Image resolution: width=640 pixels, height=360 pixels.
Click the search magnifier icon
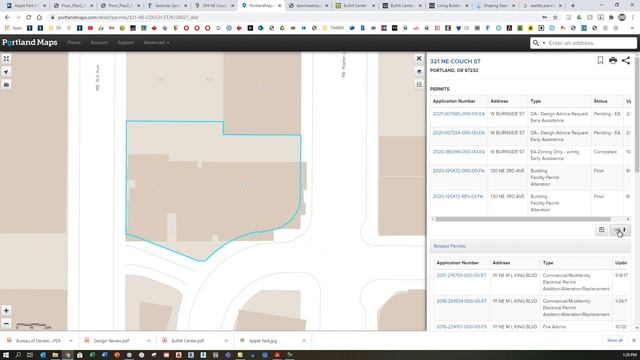[x=536, y=43]
